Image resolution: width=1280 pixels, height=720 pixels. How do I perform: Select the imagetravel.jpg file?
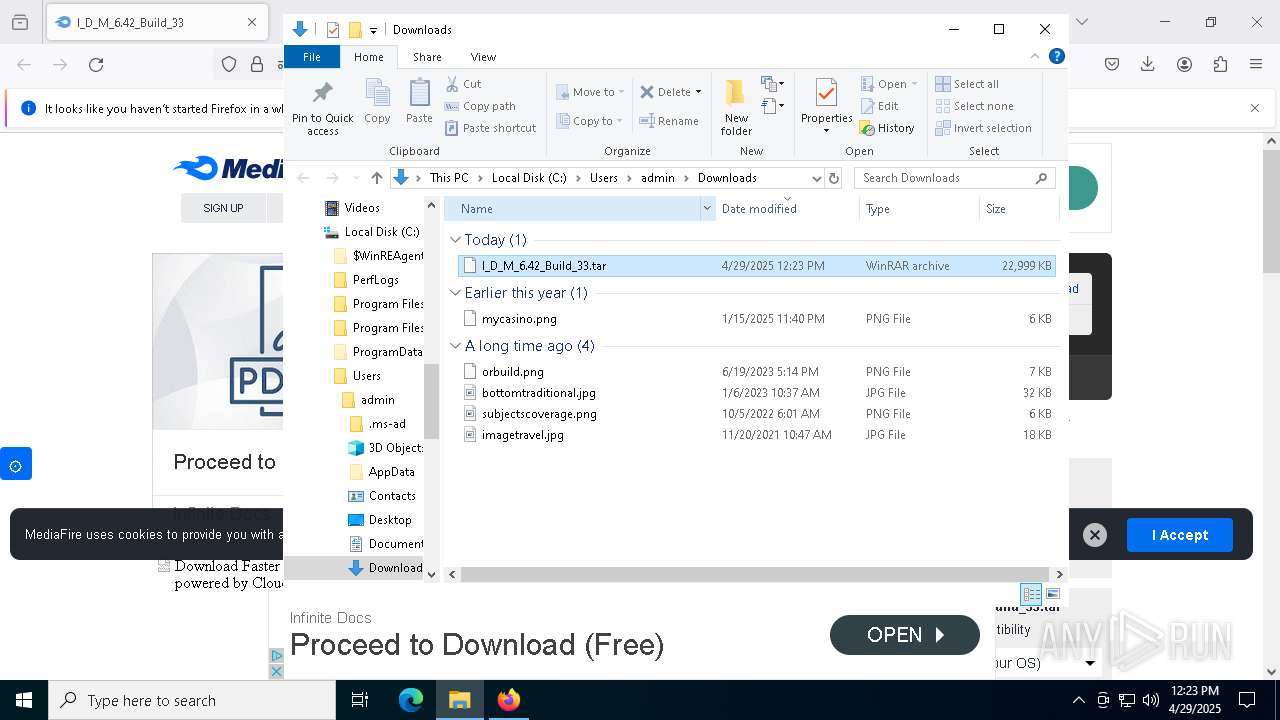(756, 435)
